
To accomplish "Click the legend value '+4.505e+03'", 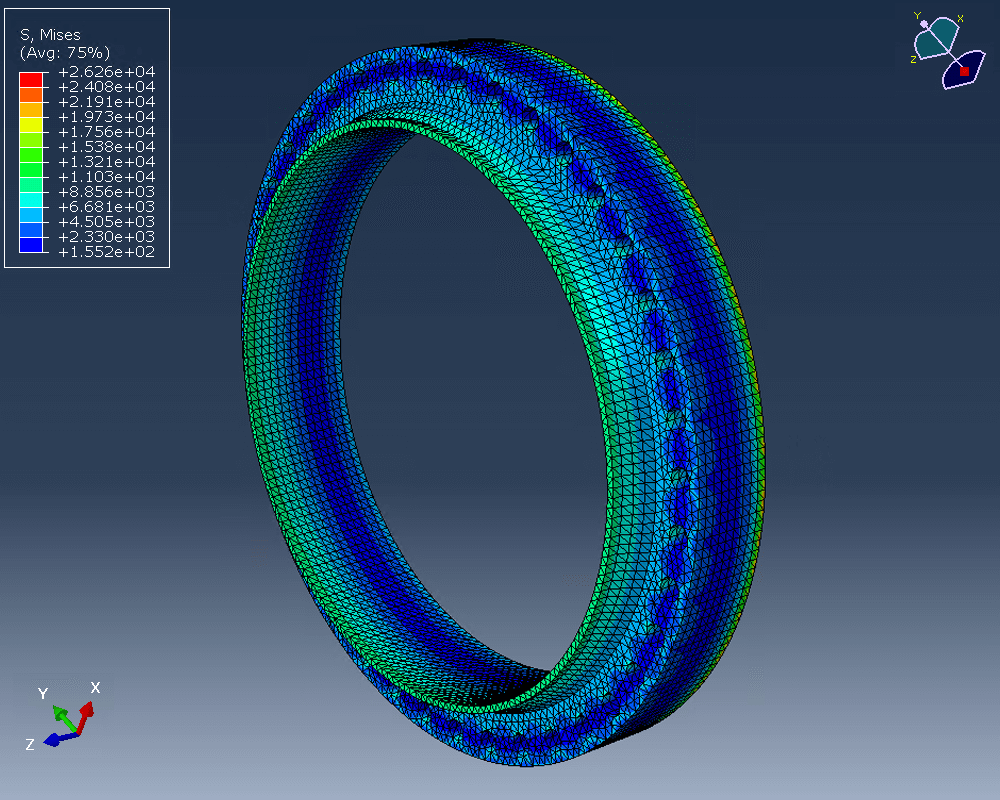I will coord(107,221).
